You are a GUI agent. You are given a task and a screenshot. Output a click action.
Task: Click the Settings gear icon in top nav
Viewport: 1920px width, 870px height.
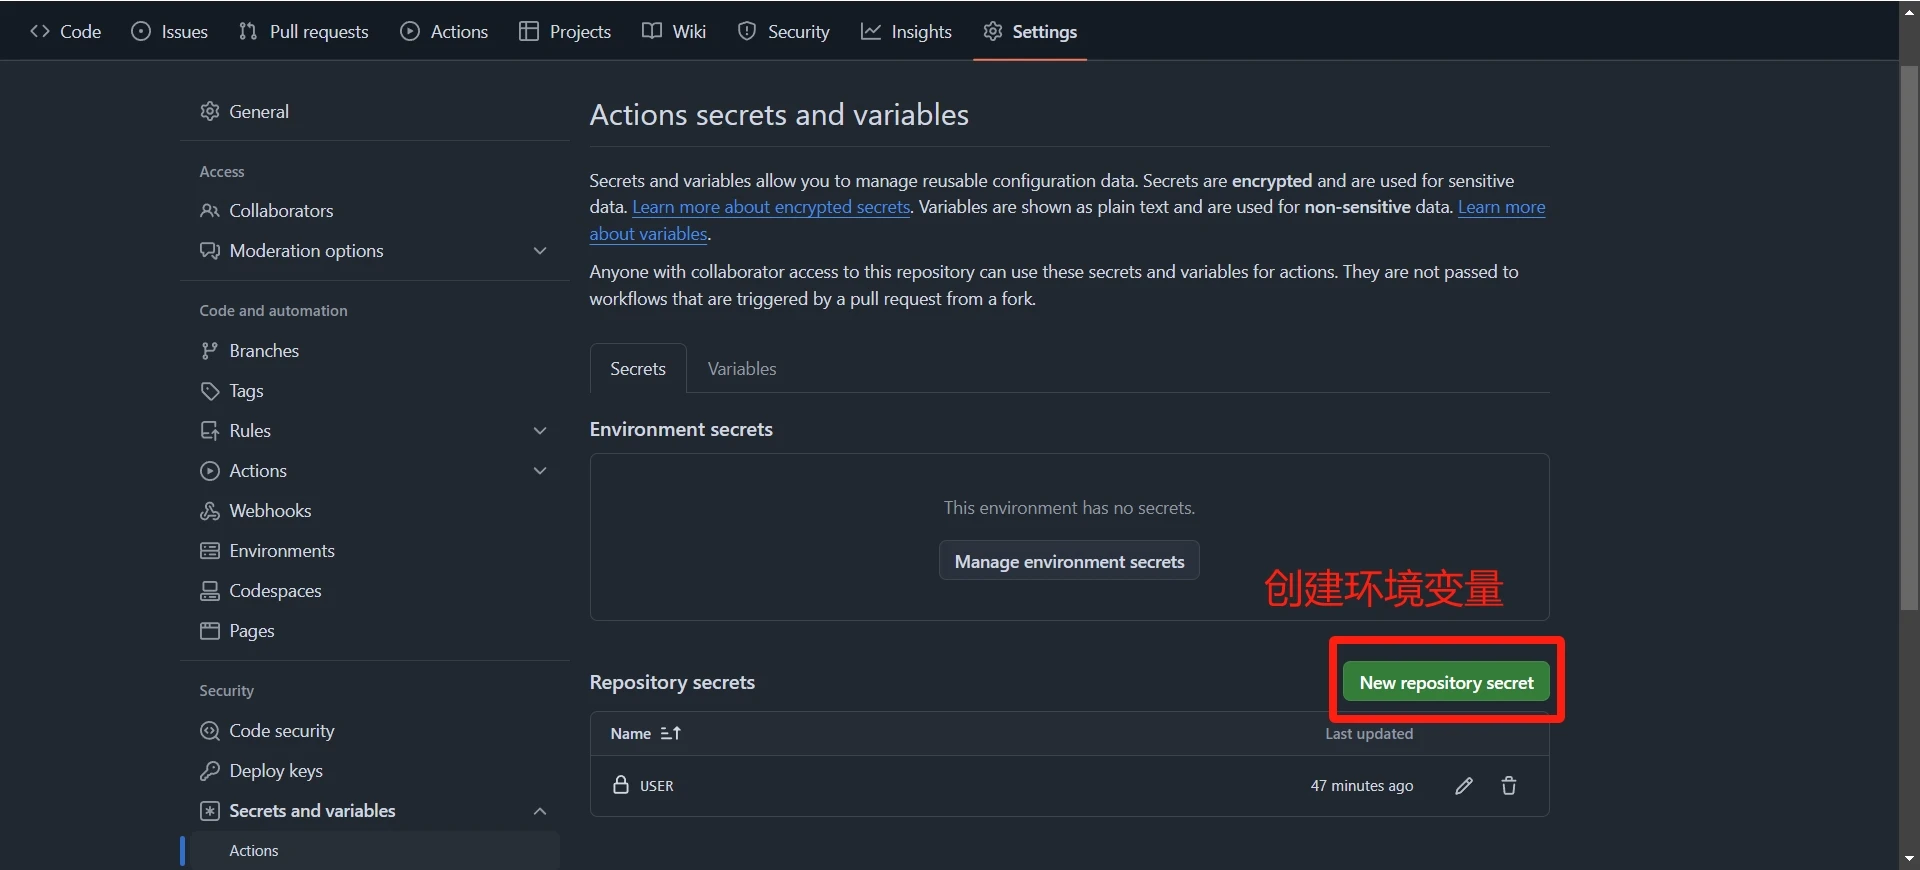click(992, 31)
